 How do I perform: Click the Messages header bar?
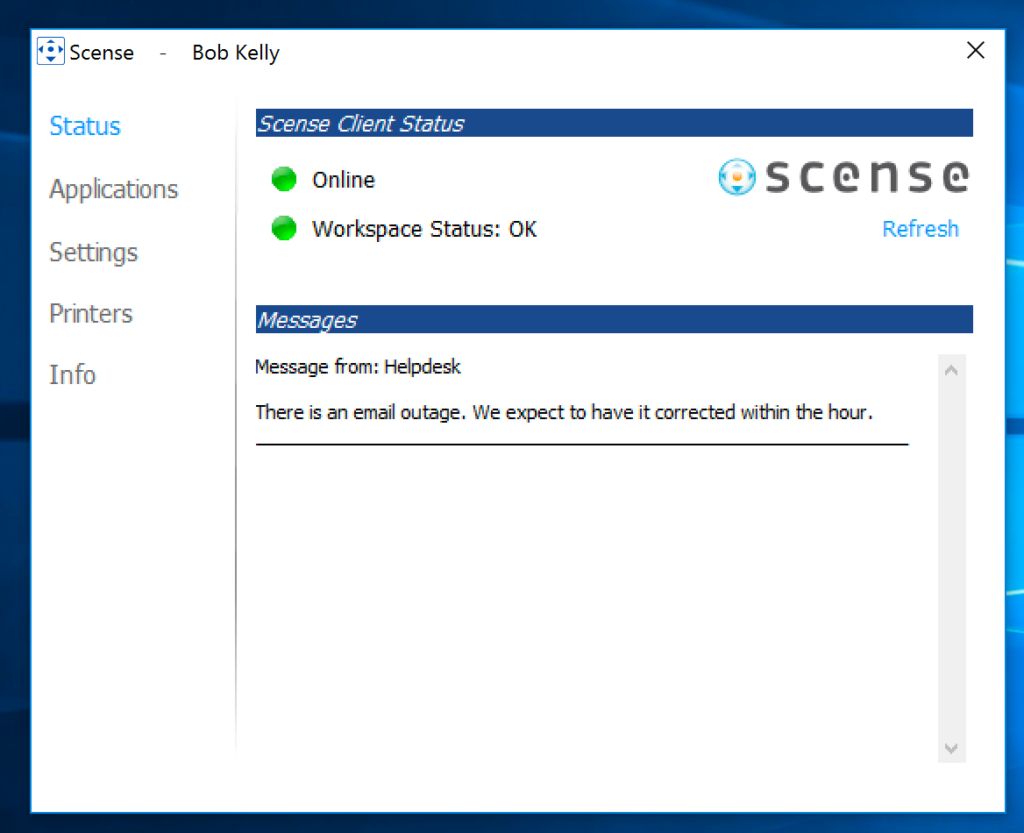(614, 319)
